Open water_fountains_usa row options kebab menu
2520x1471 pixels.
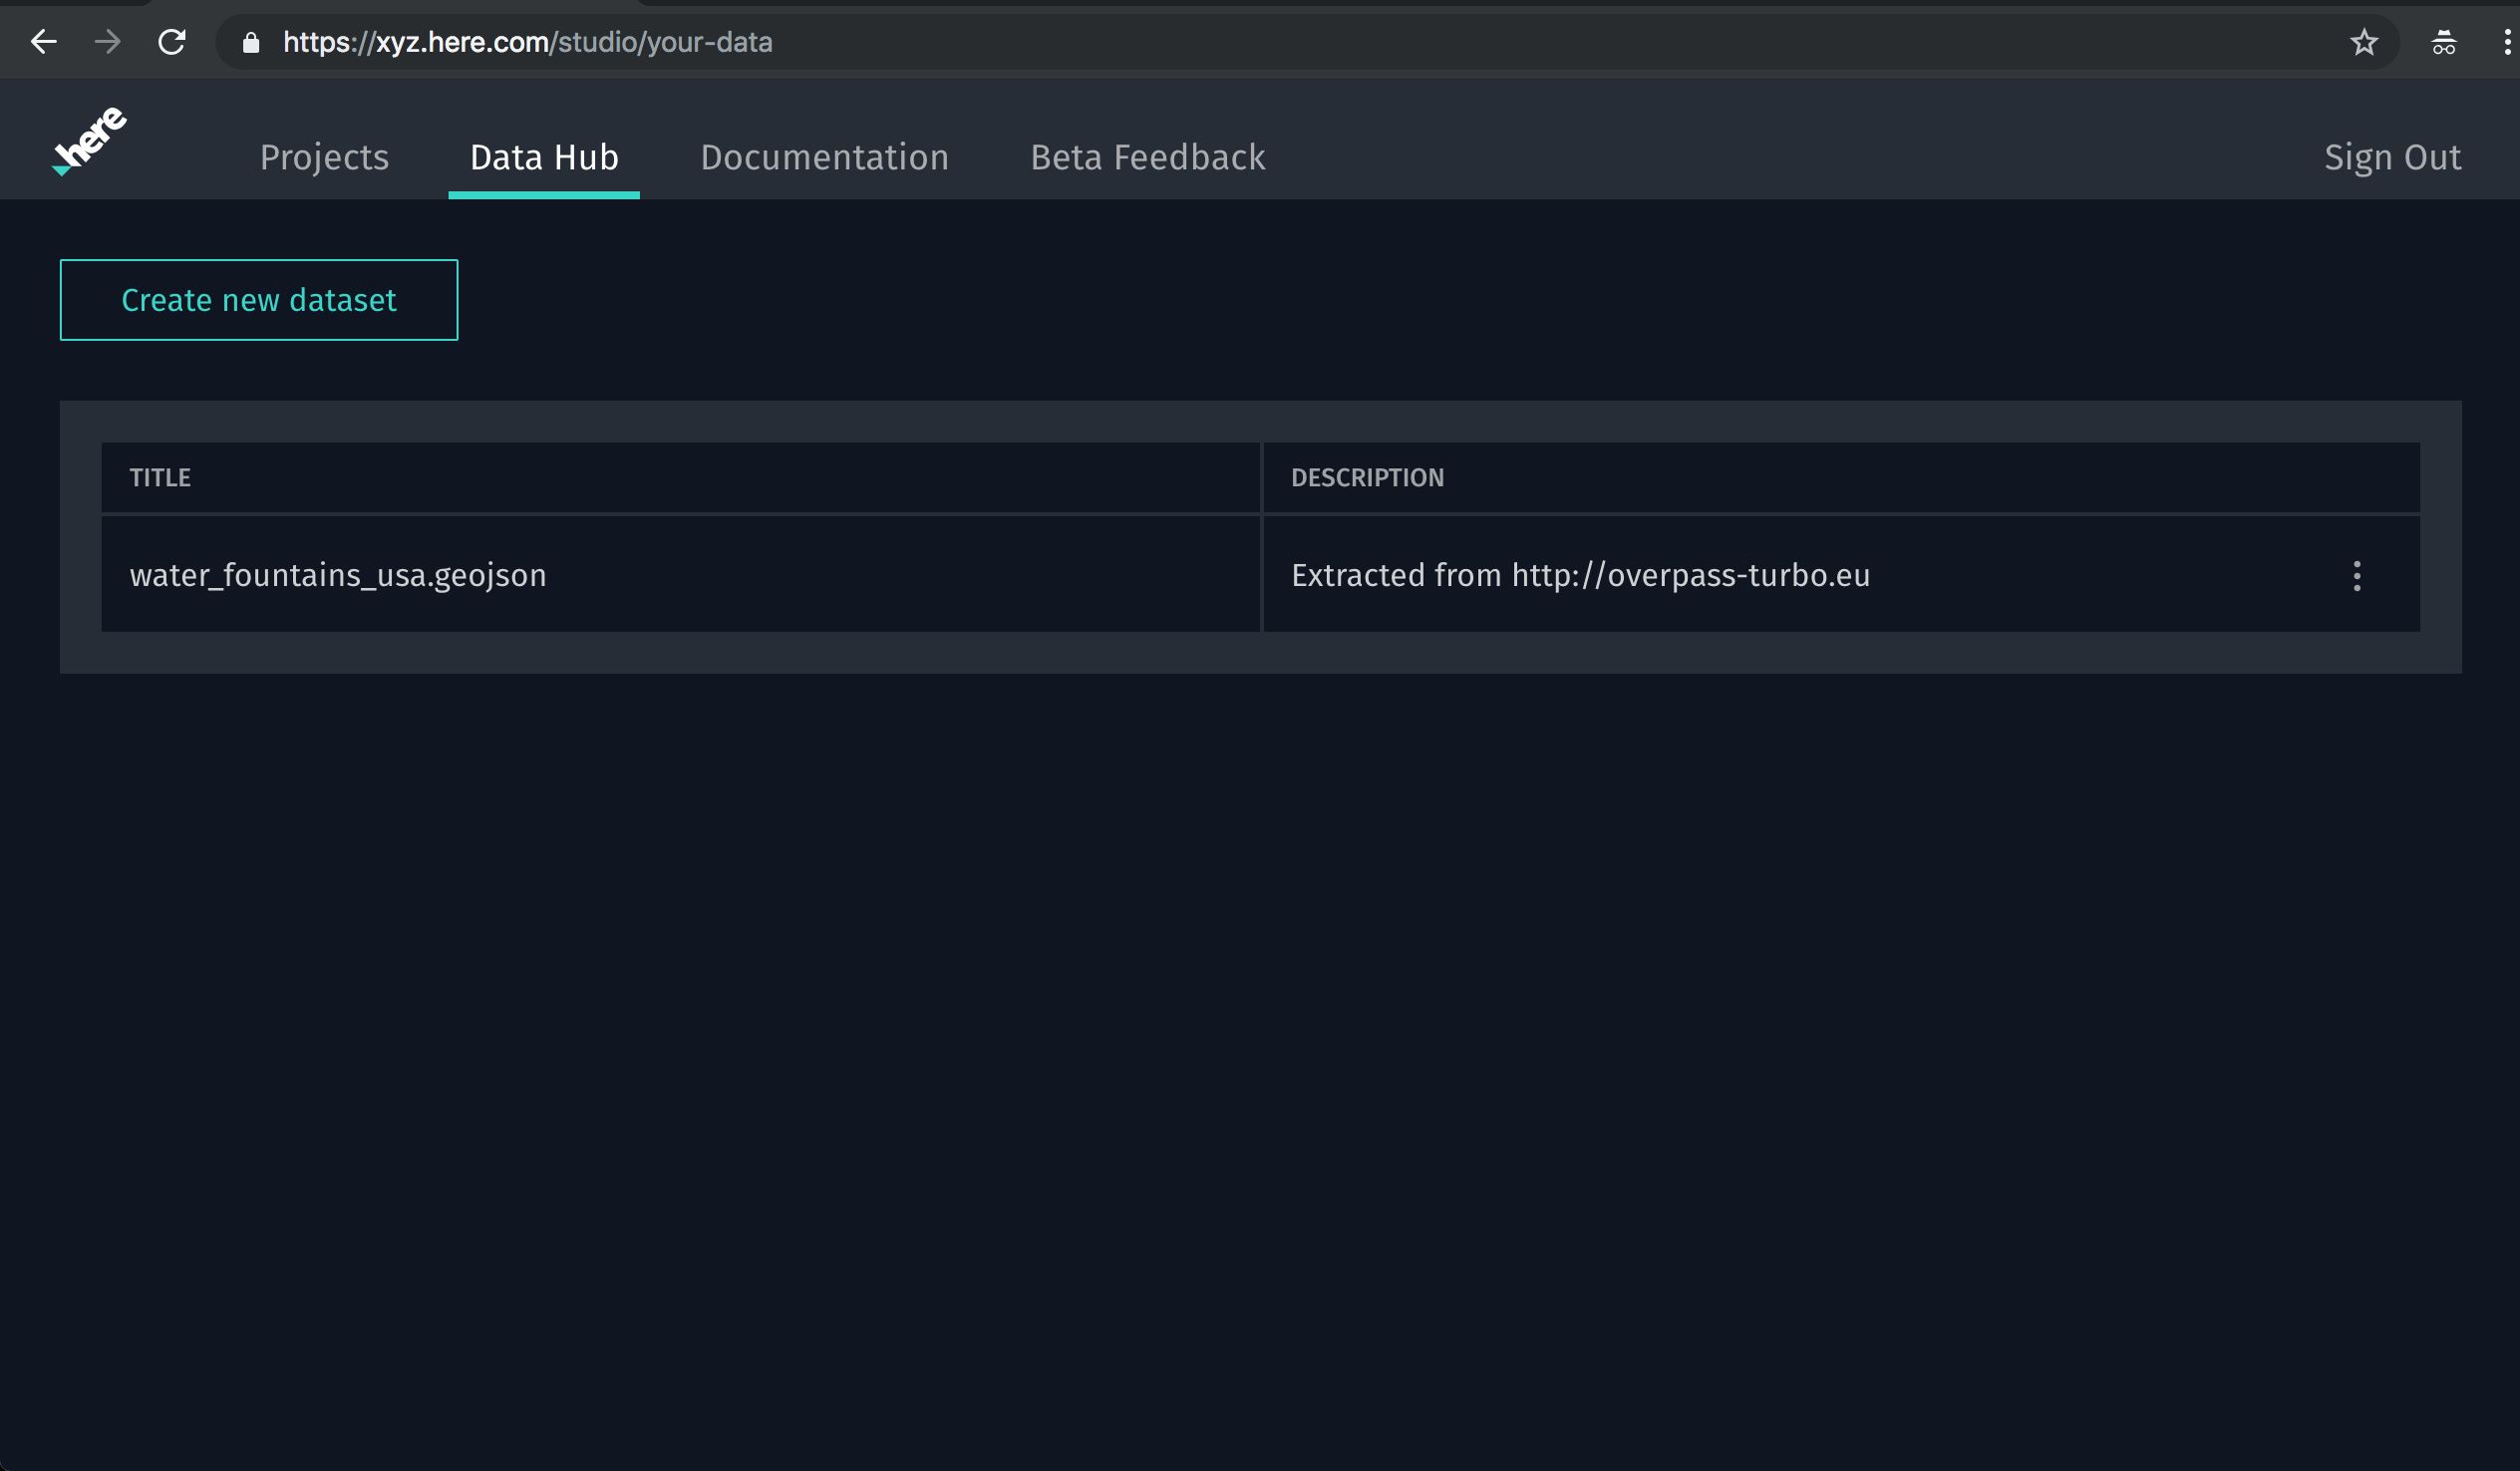click(2356, 576)
